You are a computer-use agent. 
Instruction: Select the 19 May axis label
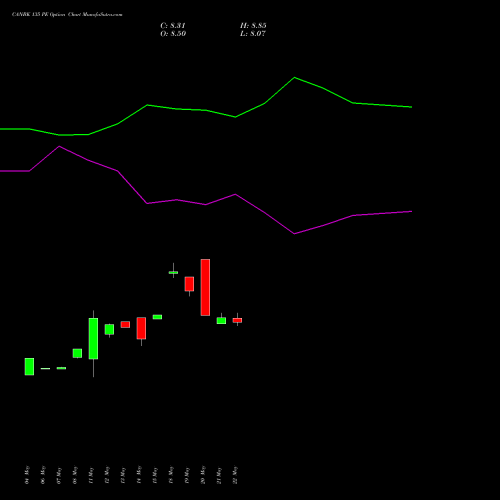pyautogui.click(x=187, y=475)
